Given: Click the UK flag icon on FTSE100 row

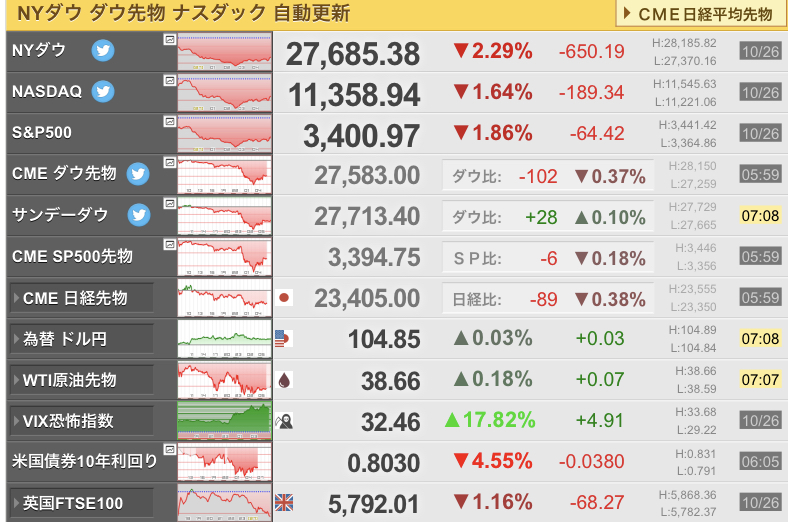Looking at the screenshot, I should point(284,502).
